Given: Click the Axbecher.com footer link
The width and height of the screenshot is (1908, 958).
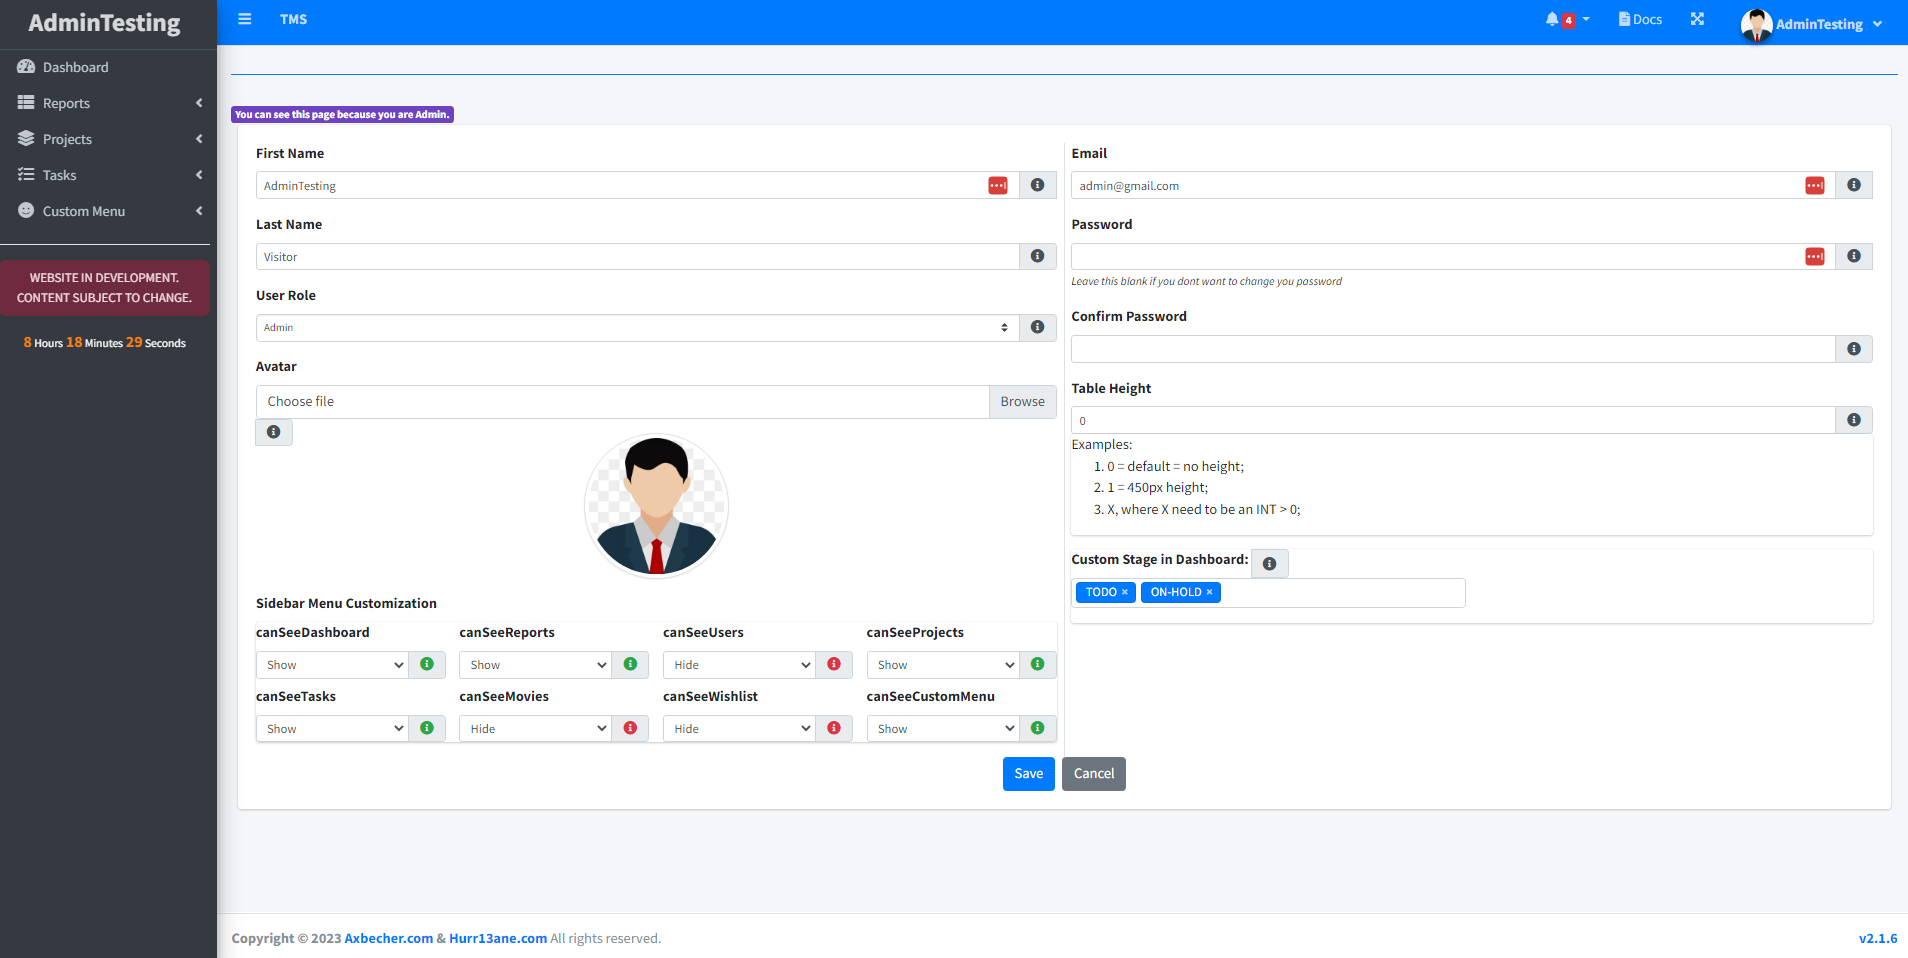Looking at the screenshot, I should click(388, 938).
